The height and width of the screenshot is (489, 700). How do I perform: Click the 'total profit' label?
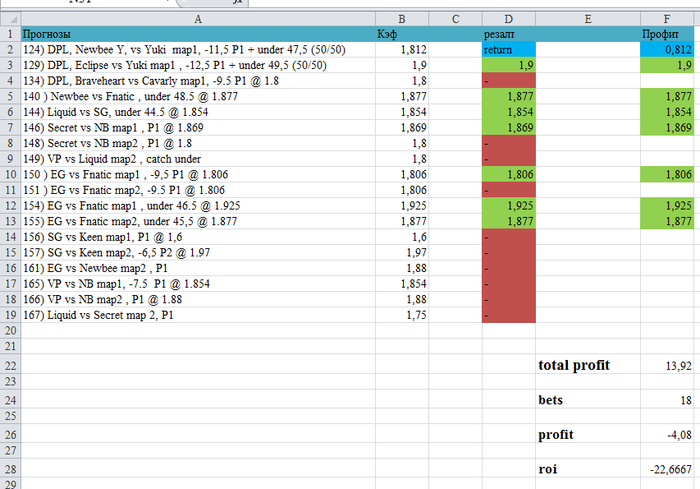tap(574, 365)
